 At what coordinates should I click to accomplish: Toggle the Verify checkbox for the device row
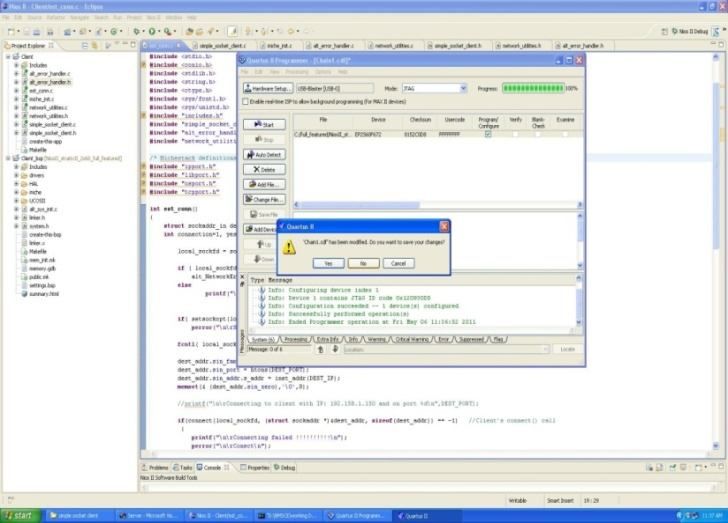tap(515, 134)
